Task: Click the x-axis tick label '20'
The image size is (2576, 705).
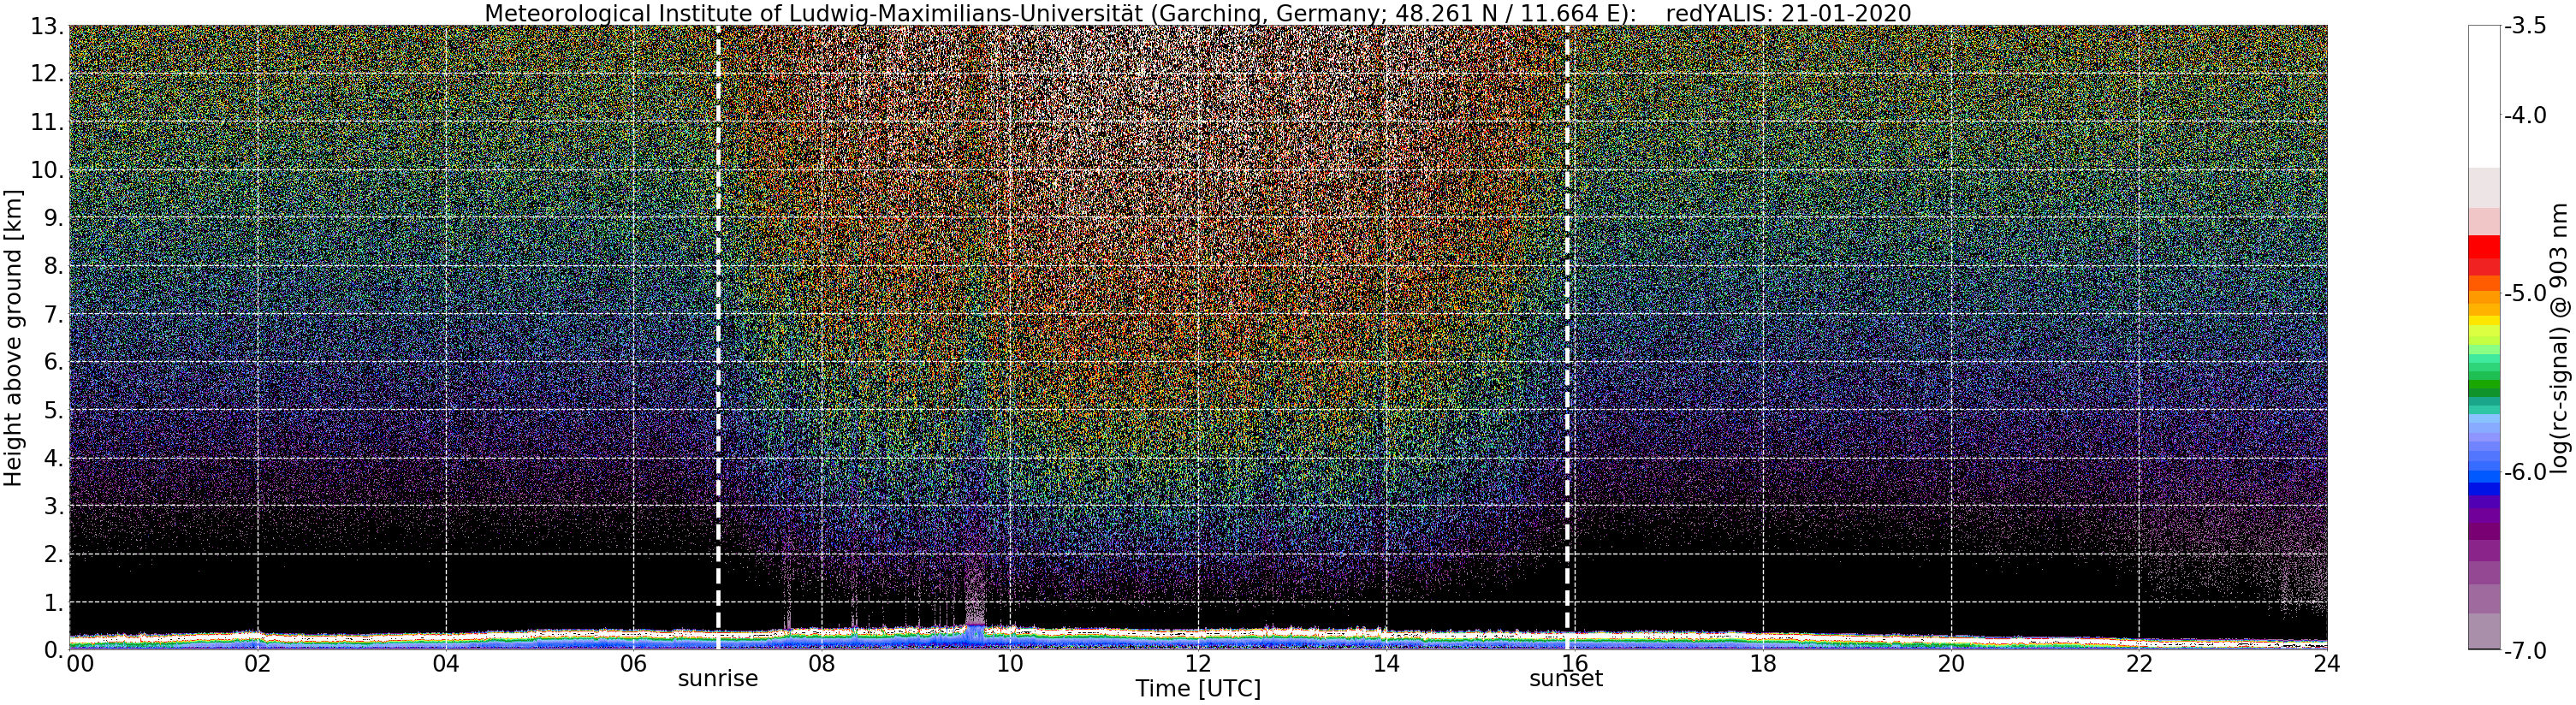Action: click(1951, 664)
